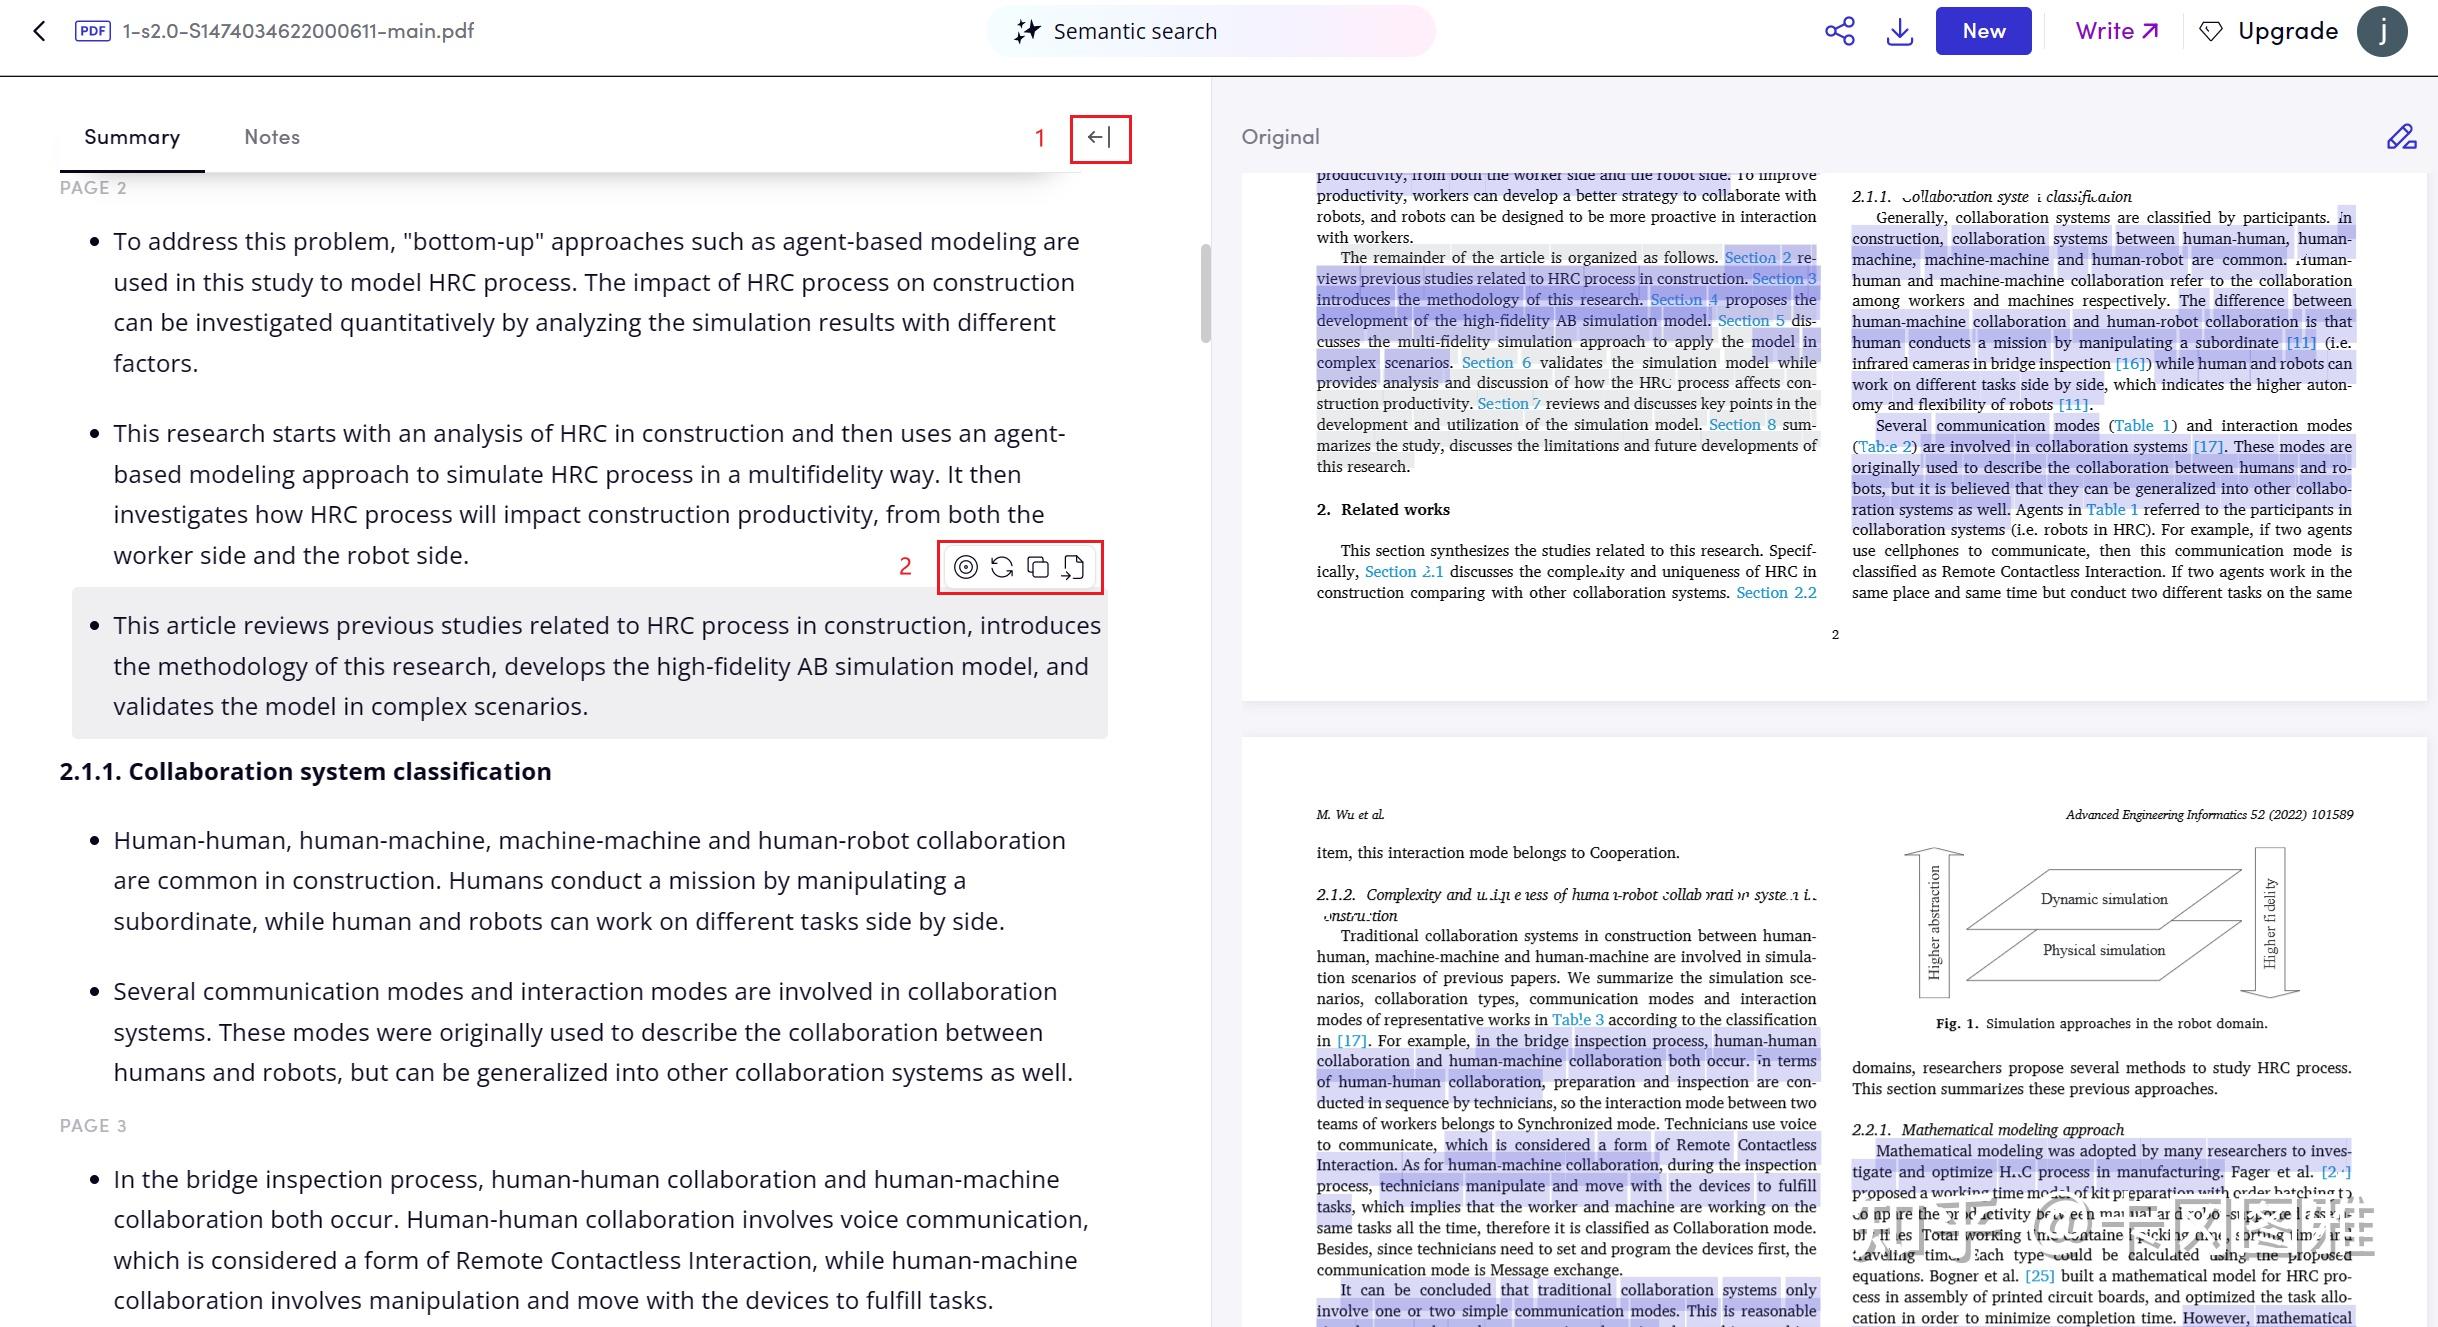Click the New button

pos(1983,31)
